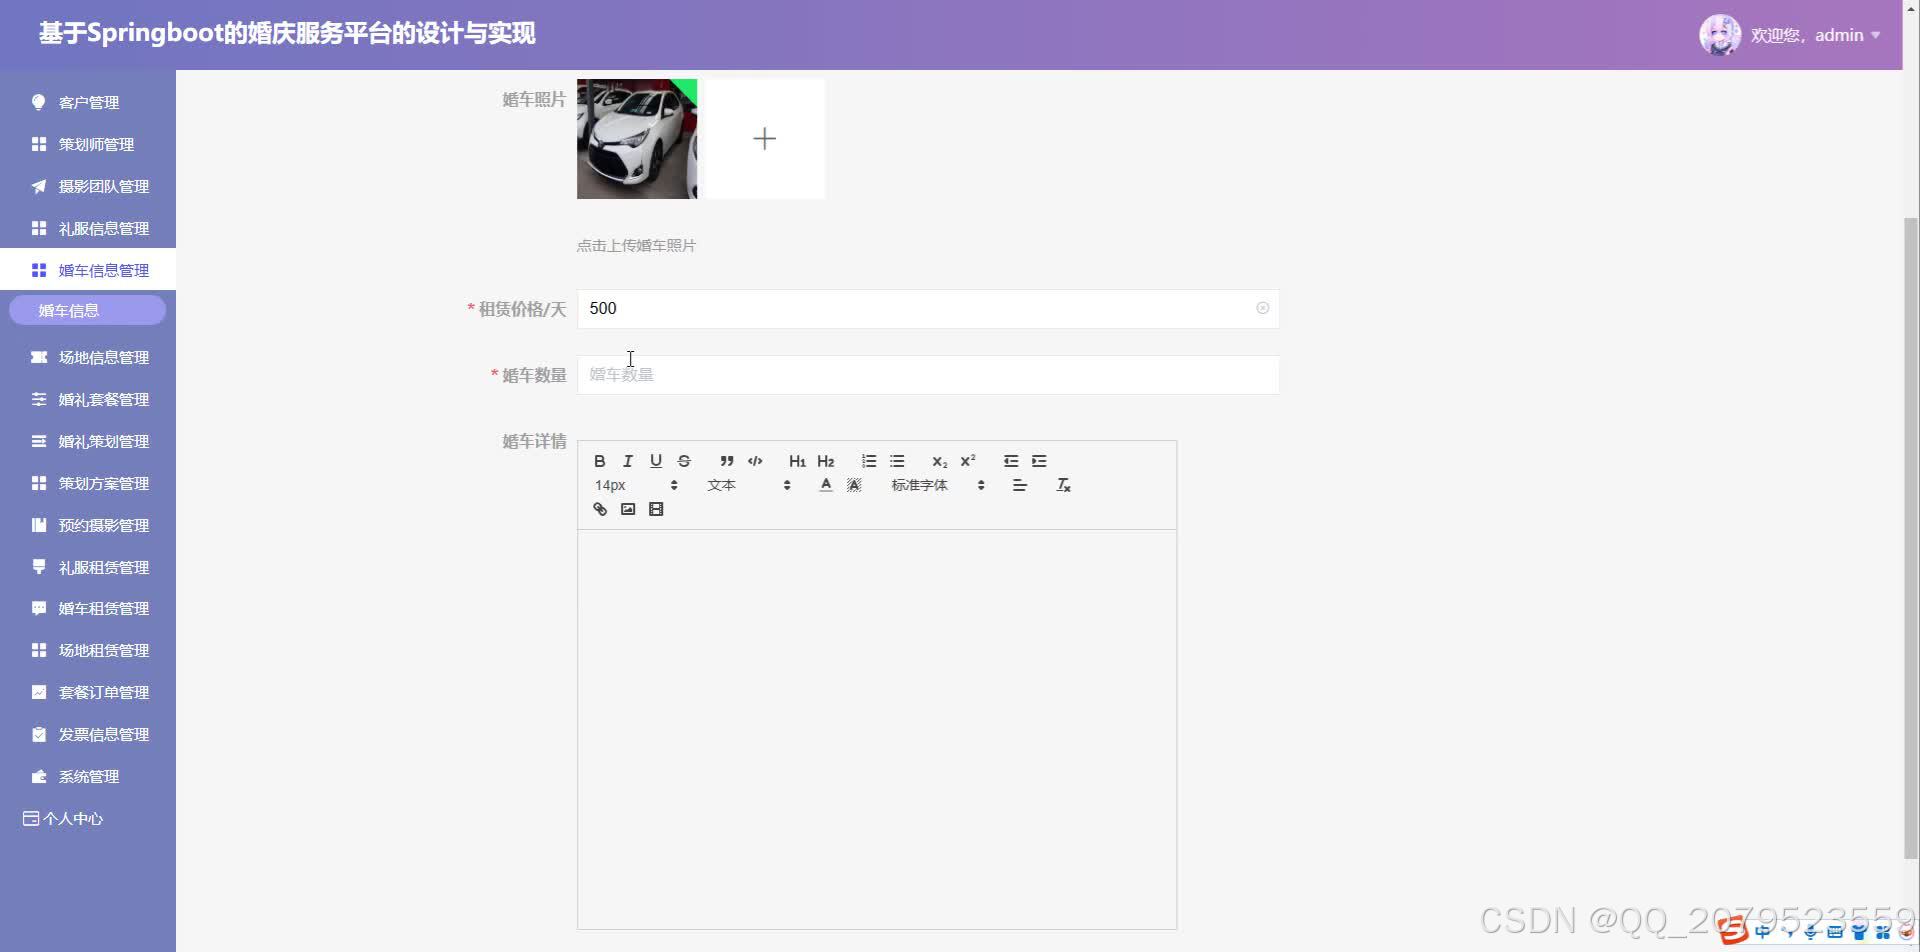The width and height of the screenshot is (1920, 952).
Task: Insert a video using the film icon
Action: (656, 509)
